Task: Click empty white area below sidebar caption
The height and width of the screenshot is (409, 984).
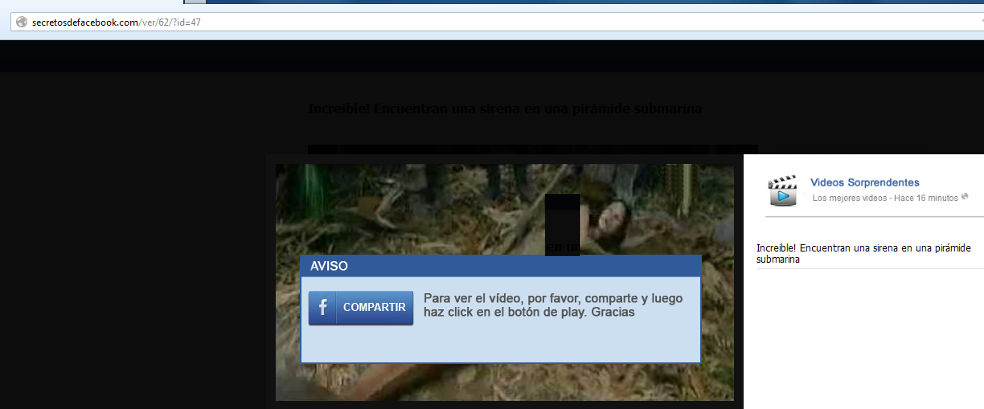Action: [863, 340]
